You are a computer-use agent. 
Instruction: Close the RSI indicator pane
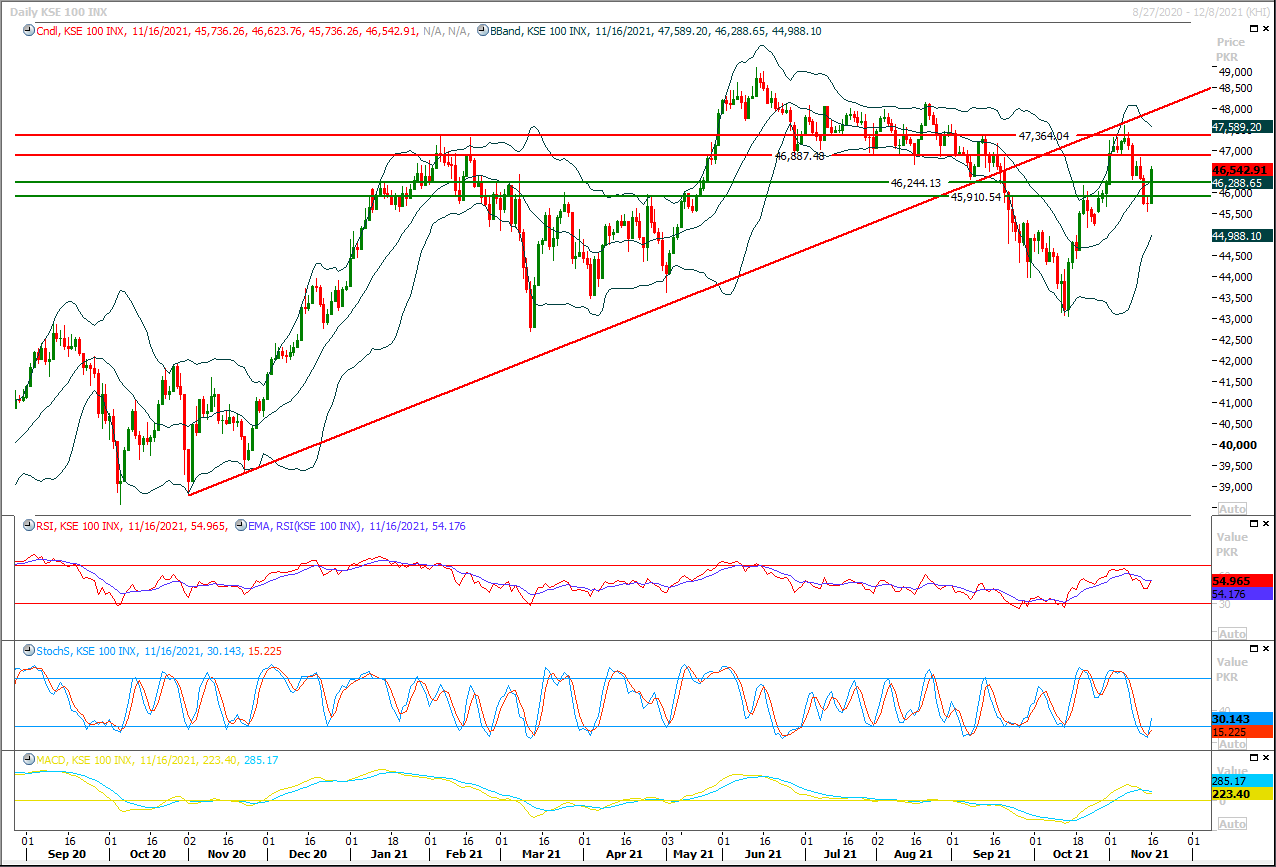tap(1265, 523)
